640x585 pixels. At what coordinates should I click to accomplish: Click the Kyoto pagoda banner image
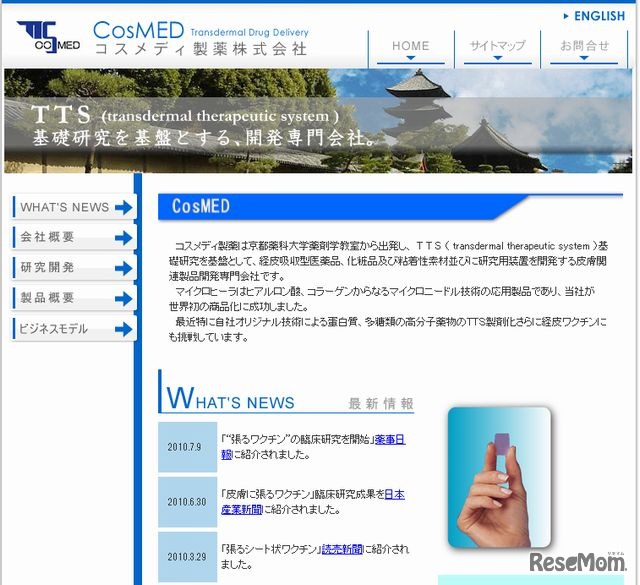pyautogui.click(x=318, y=121)
